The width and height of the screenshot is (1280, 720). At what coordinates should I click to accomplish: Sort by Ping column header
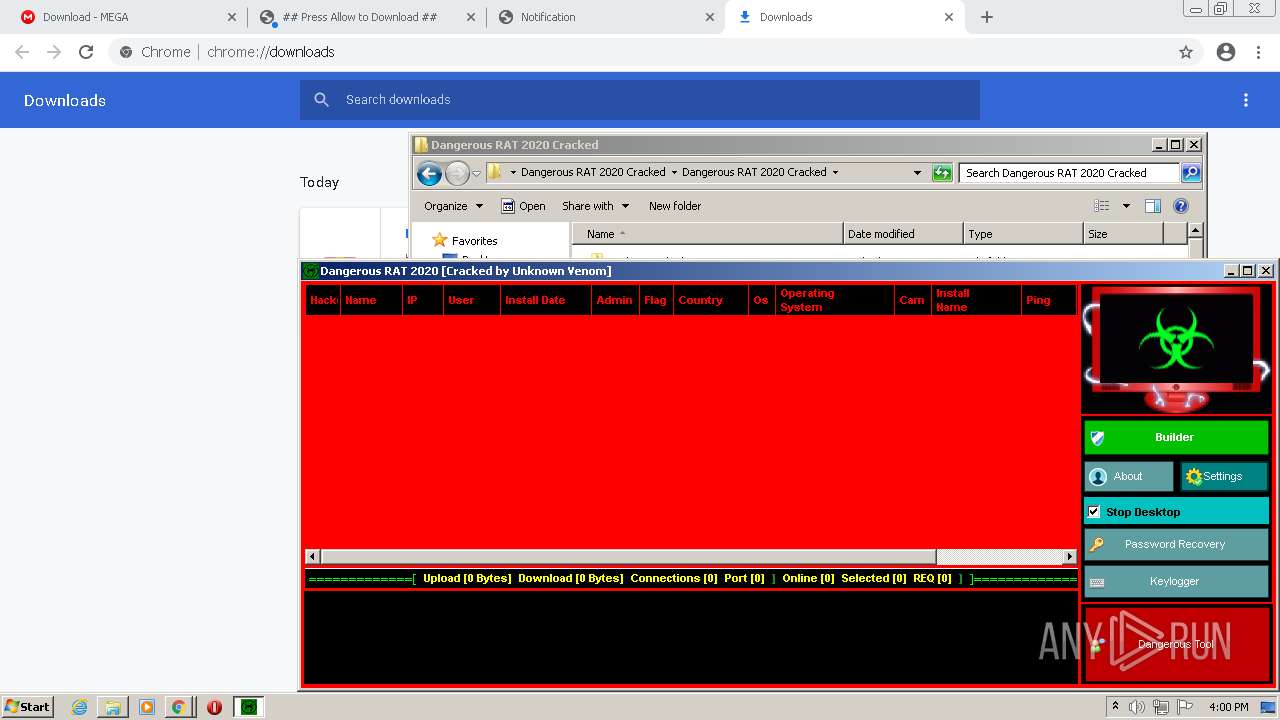[1048, 300]
